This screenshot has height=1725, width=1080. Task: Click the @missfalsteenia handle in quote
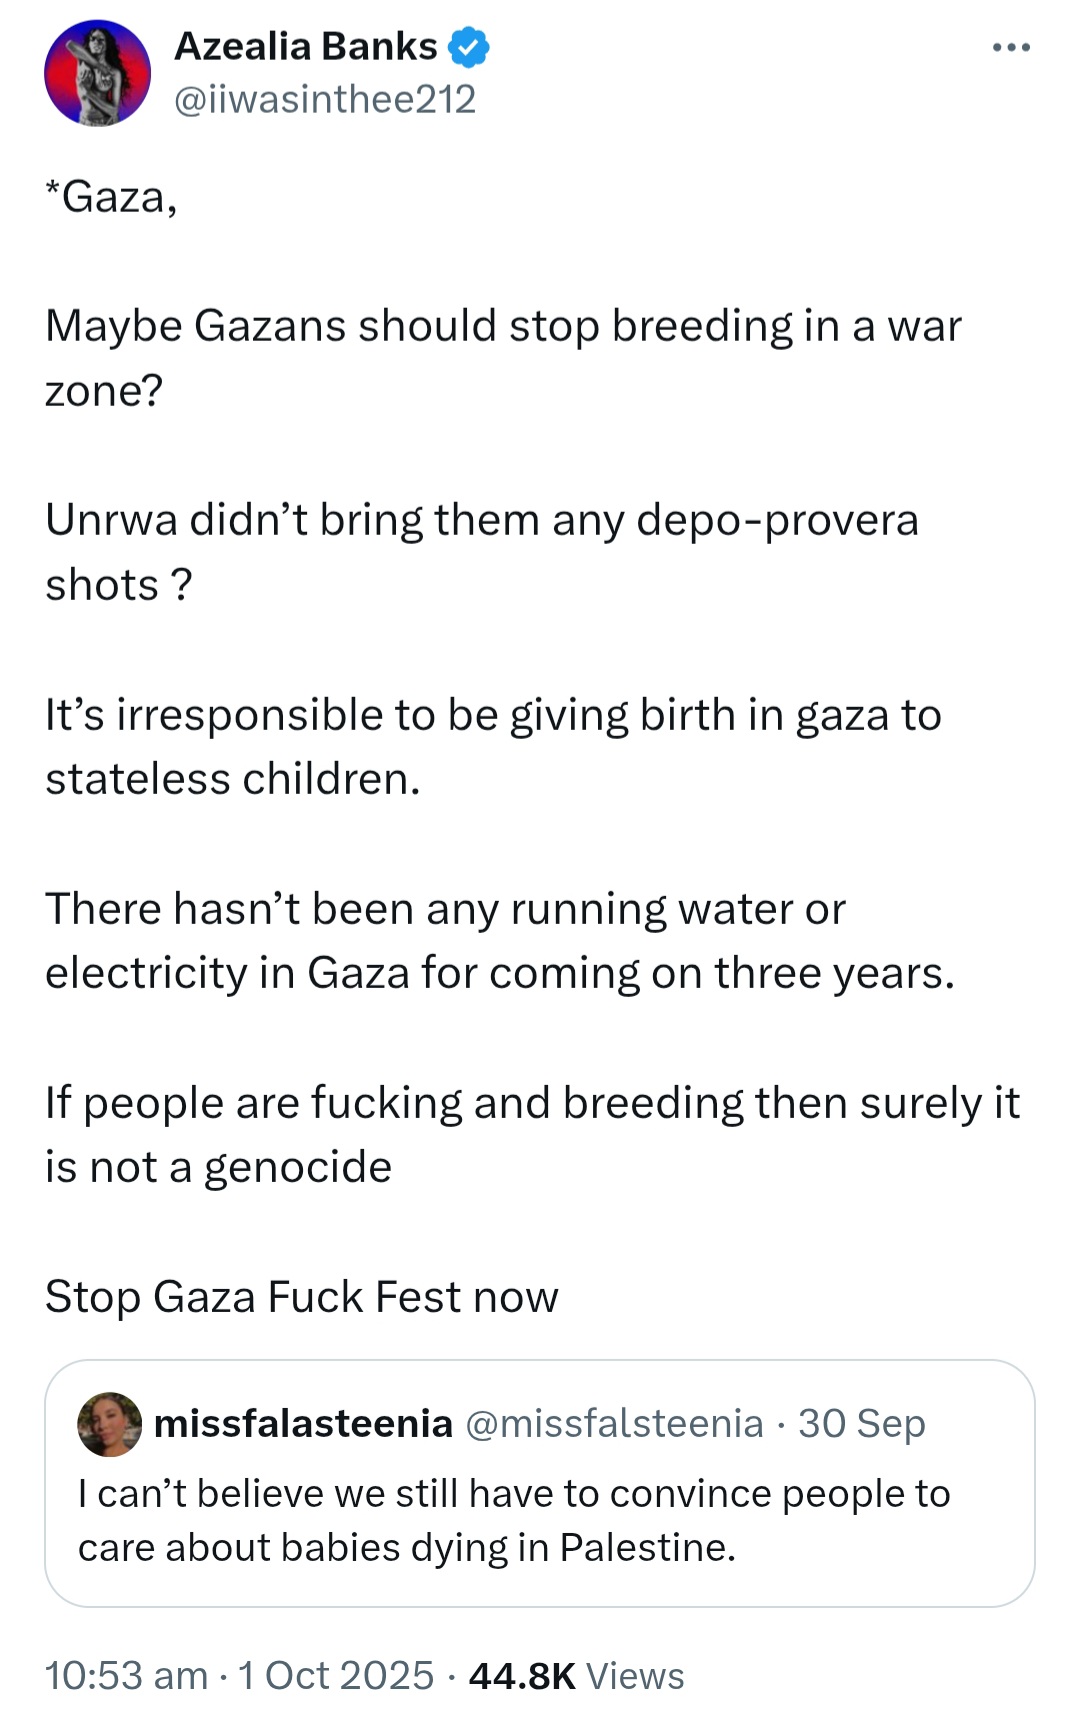click(614, 1423)
